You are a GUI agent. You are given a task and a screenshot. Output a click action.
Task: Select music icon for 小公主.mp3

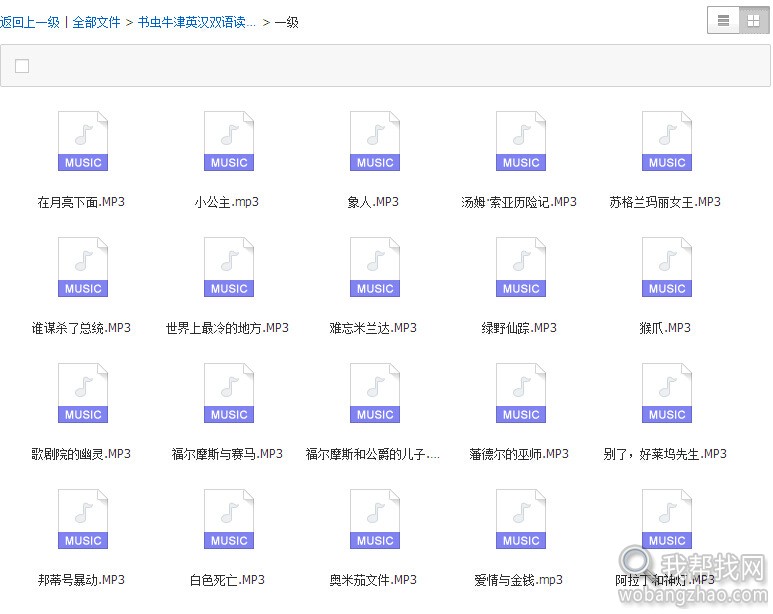[x=229, y=141]
